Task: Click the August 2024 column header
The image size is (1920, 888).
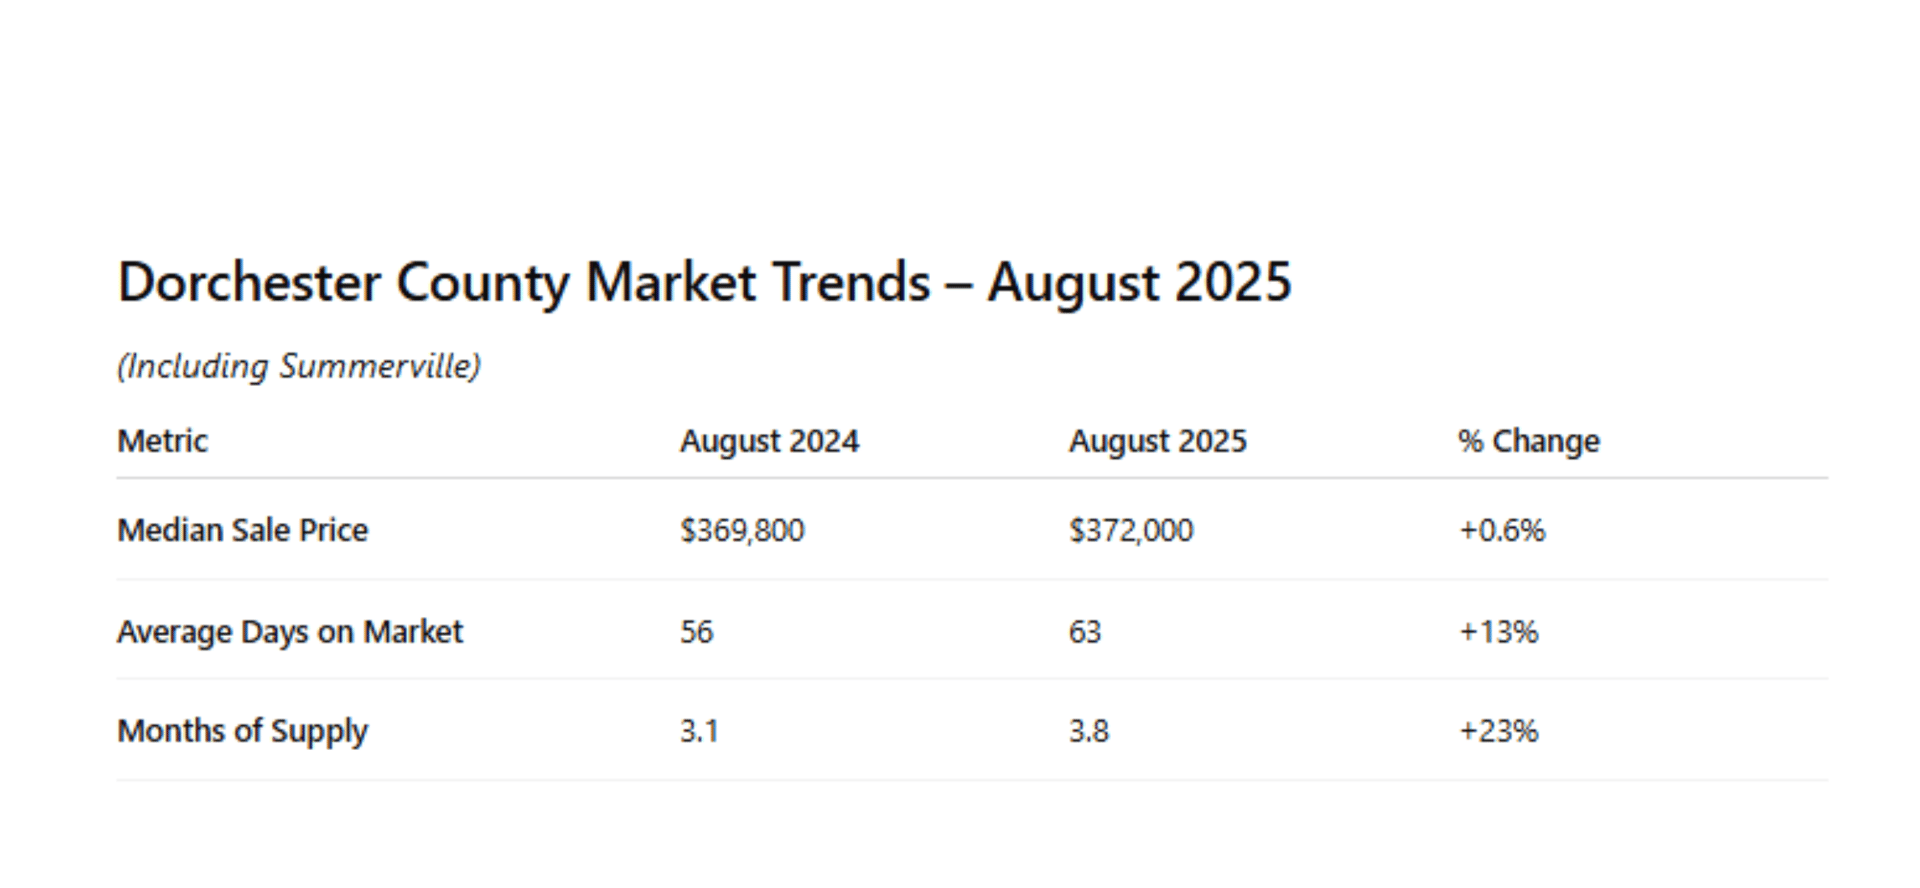Action: tap(769, 441)
